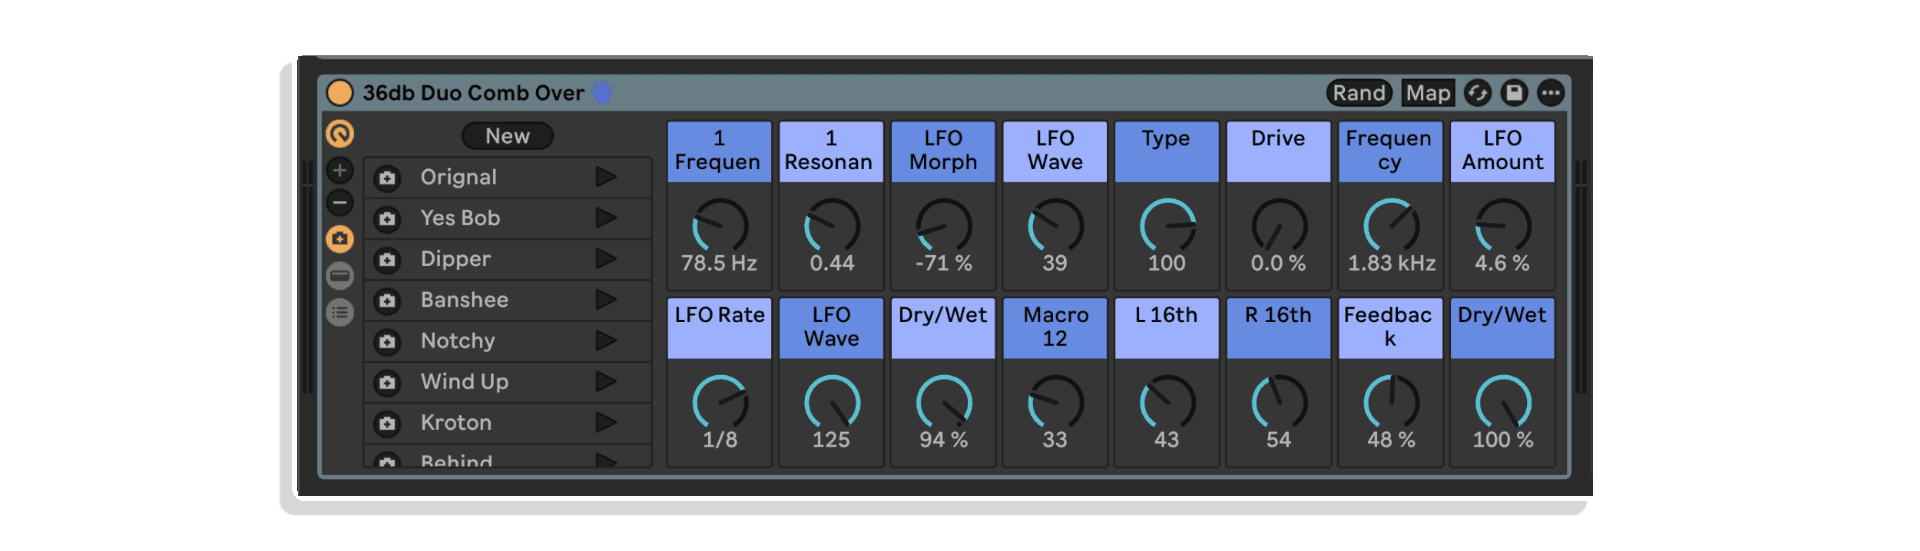
Task: Click the LFO Morph macro knob
Action: 944,225
